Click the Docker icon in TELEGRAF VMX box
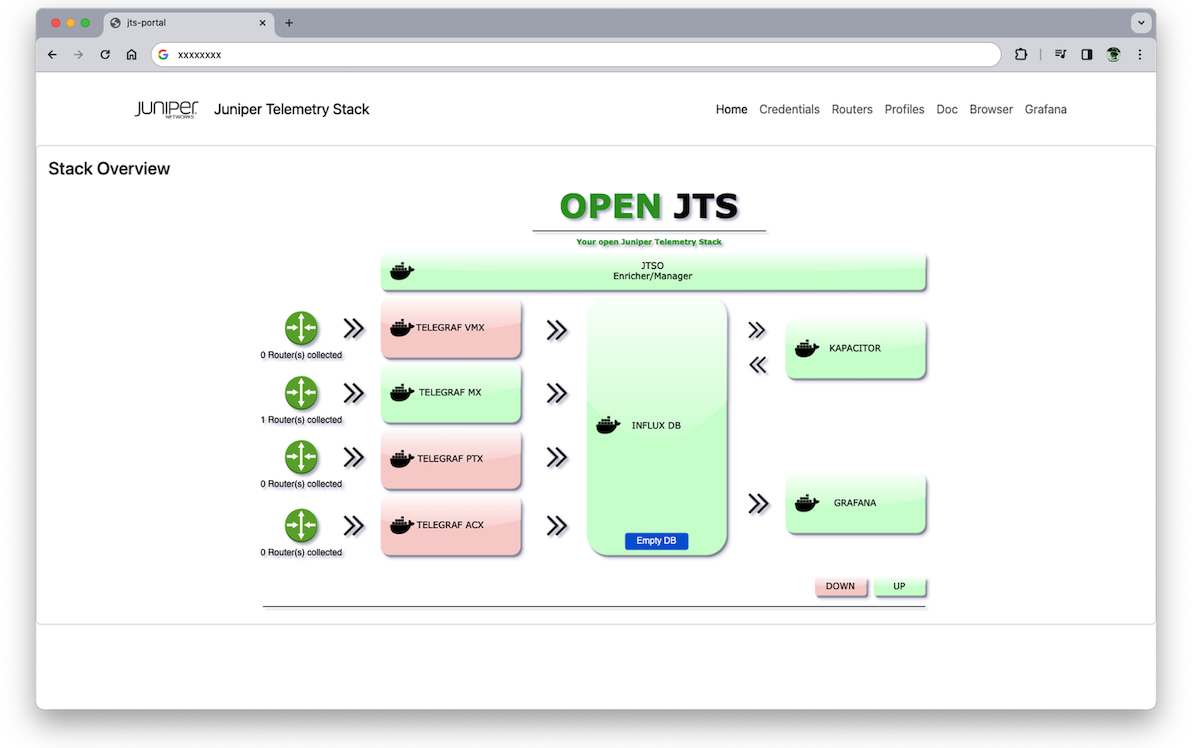The height and width of the screenshot is (748, 1200). pos(402,327)
